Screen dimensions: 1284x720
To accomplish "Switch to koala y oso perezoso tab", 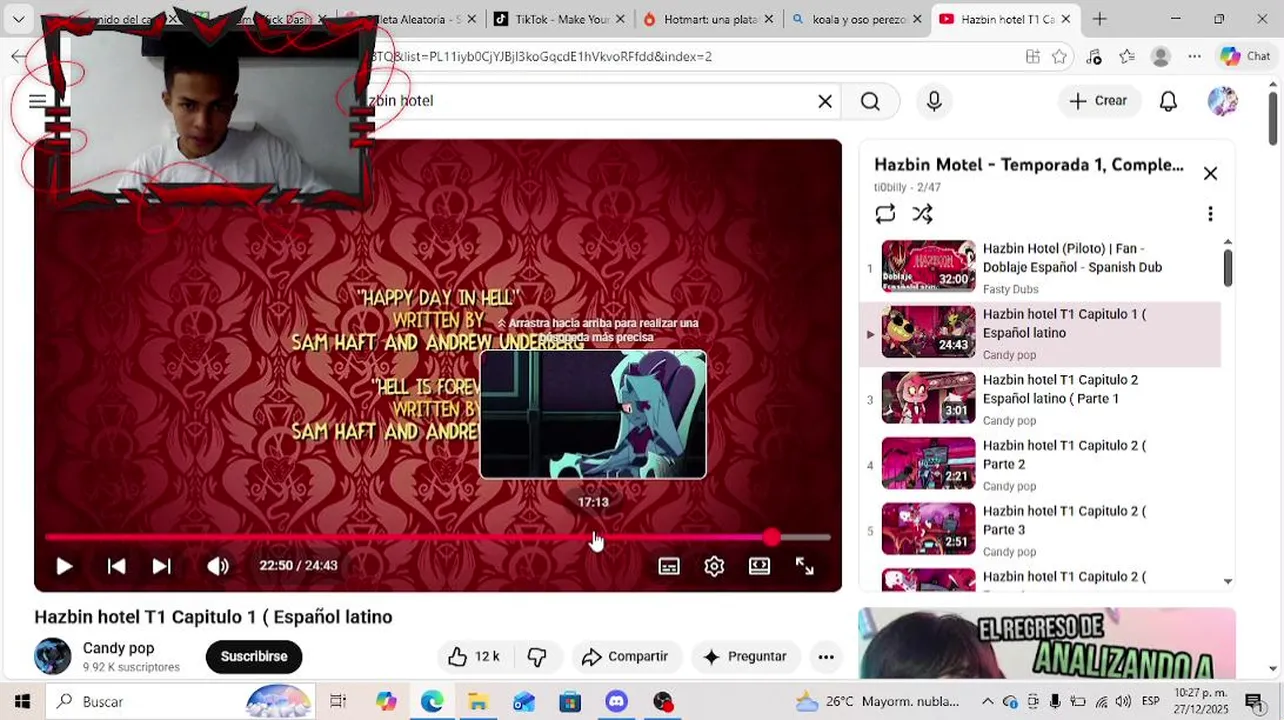I will [x=855, y=19].
